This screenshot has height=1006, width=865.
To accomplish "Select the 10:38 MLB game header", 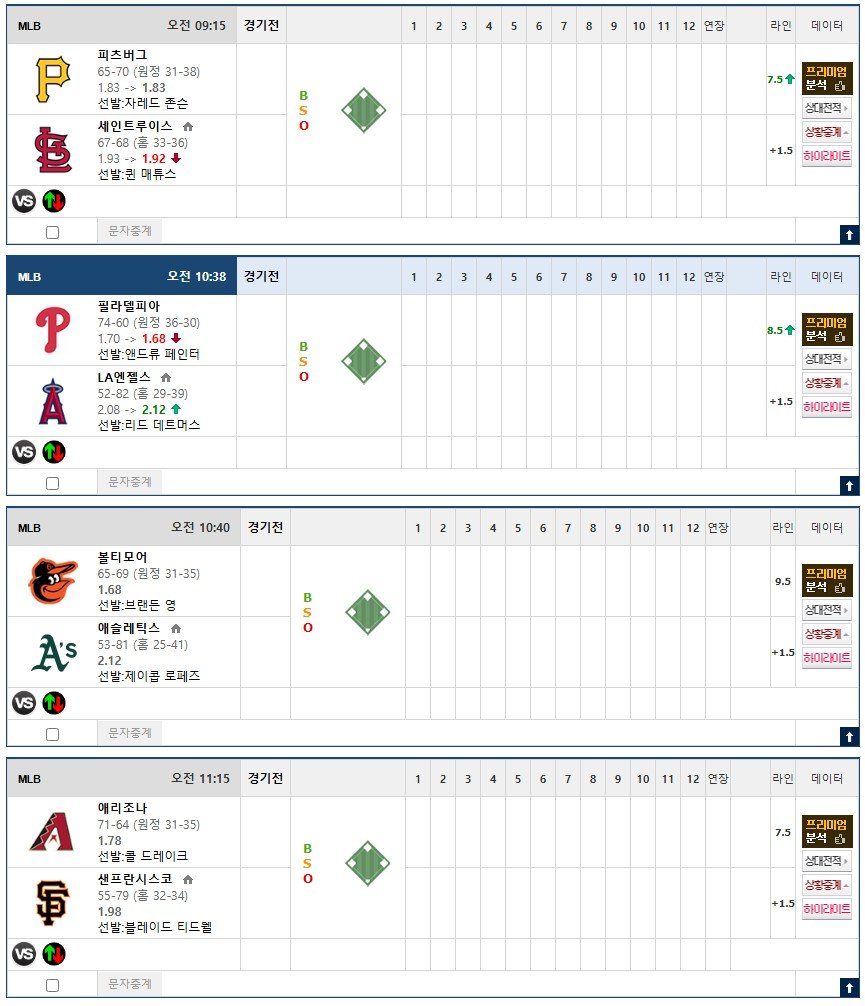I will [121, 277].
